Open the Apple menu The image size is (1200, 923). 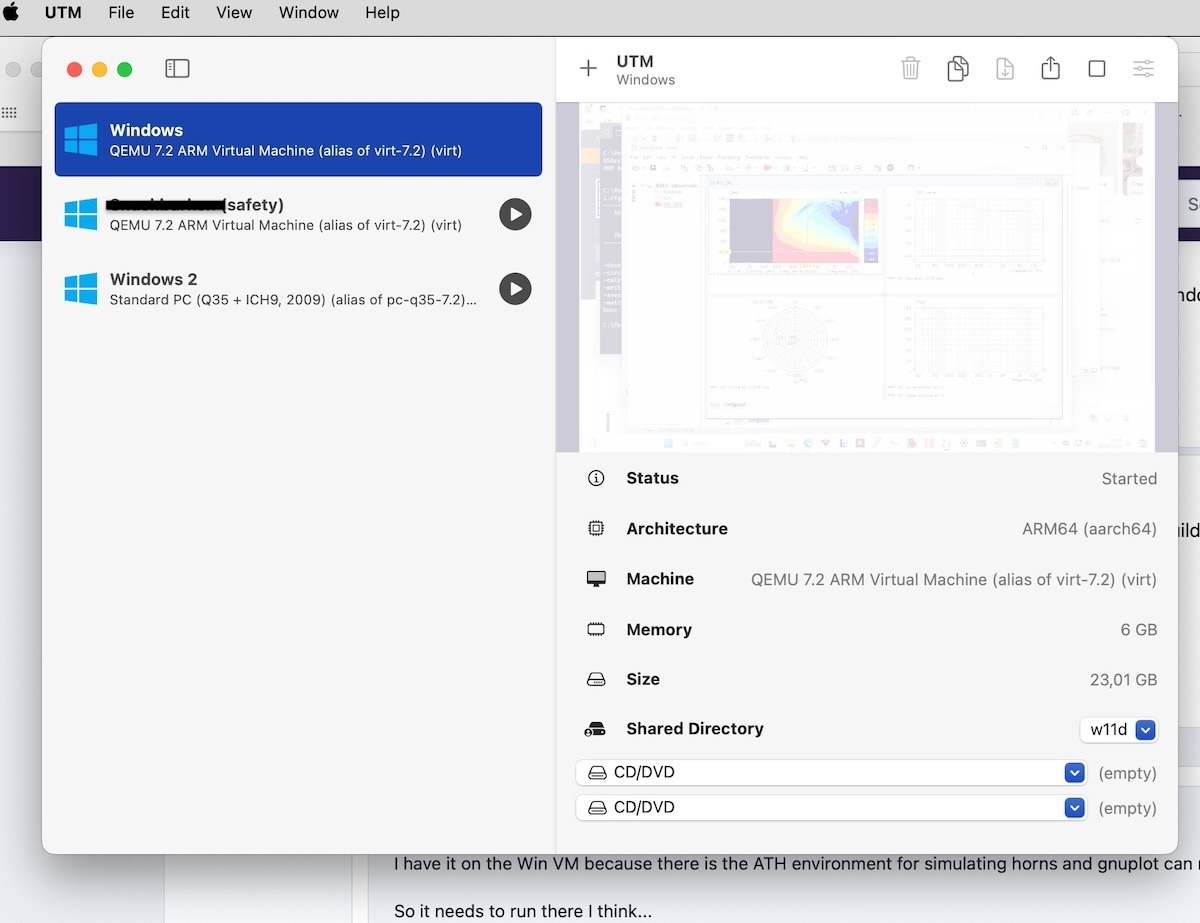click(12, 13)
